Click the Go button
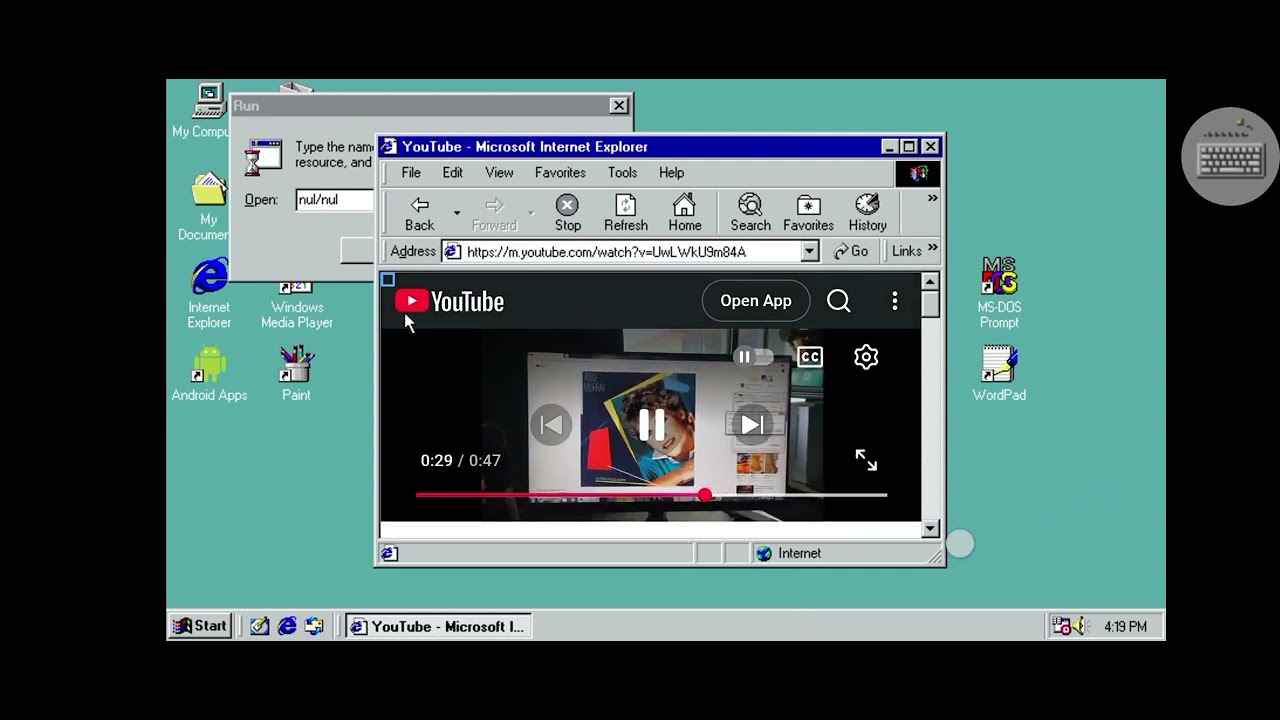The image size is (1280, 720). 850,252
